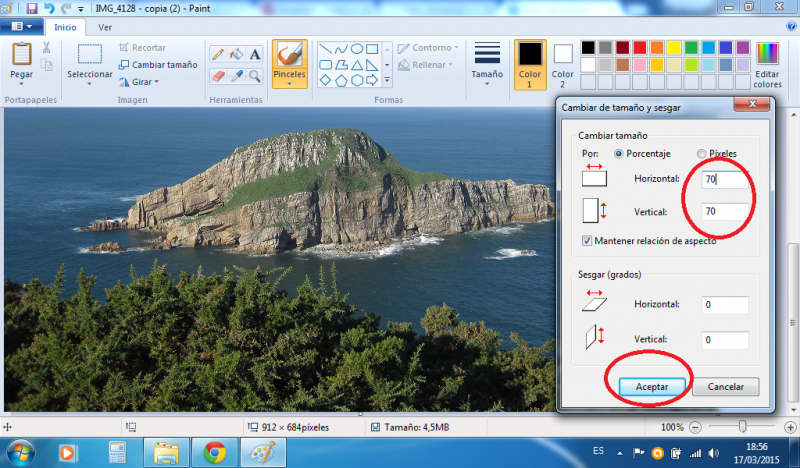Screen dimensions: 800x468
Task: Click the Cambiar tamaño ribbon button
Action: (x=158, y=64)
